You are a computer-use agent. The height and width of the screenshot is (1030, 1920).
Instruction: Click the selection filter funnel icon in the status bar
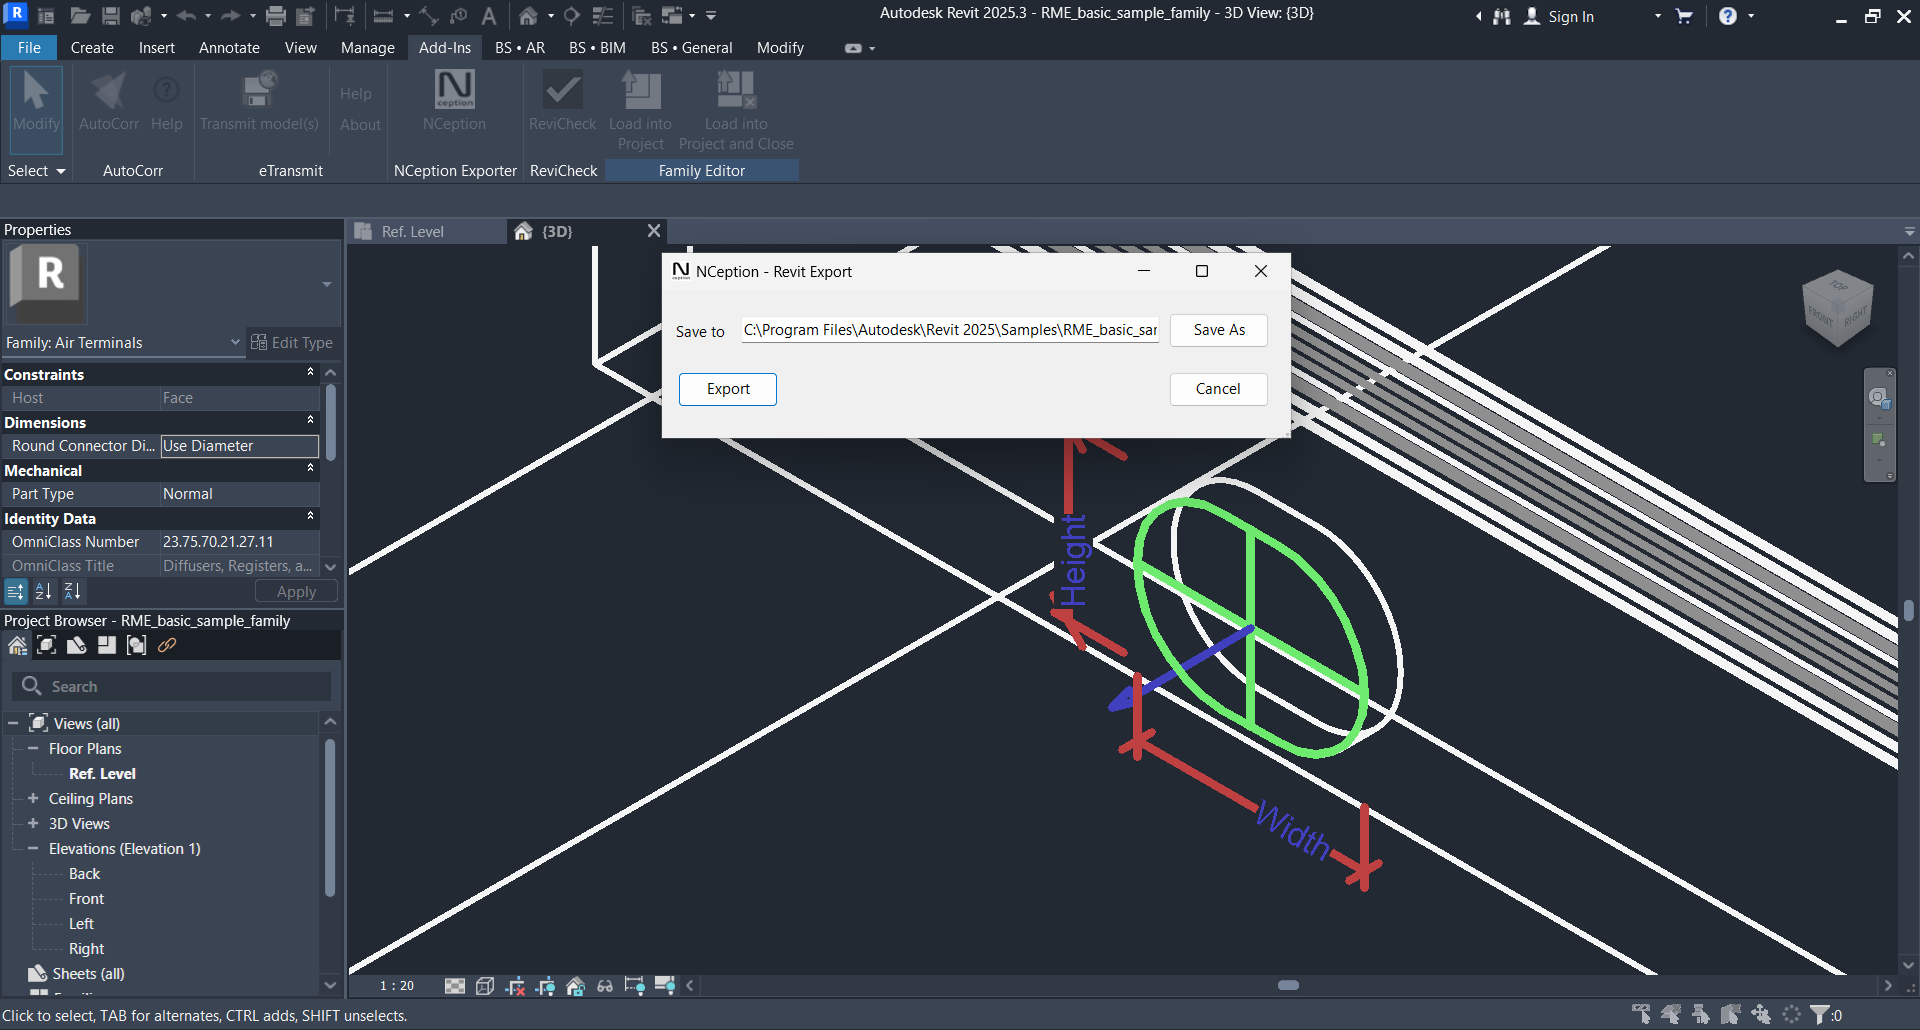click(1820, 1014)
